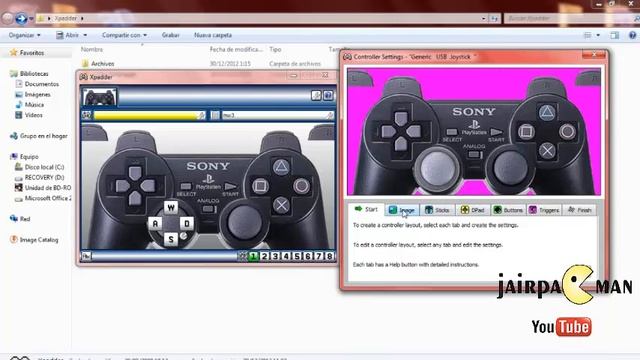Screen dimensions: 640x360
Task: Expand the Abrir dropdown arrow
Action: [x=85, y=35]
